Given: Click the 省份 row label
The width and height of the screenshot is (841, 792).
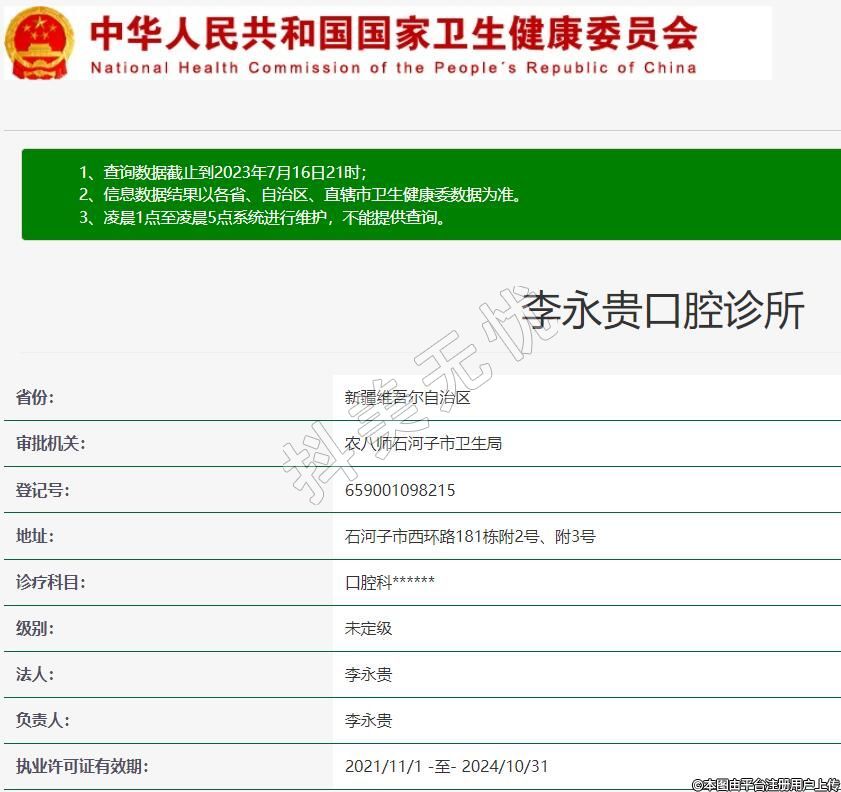Looking at the screenshot, I should coord(35,397).
